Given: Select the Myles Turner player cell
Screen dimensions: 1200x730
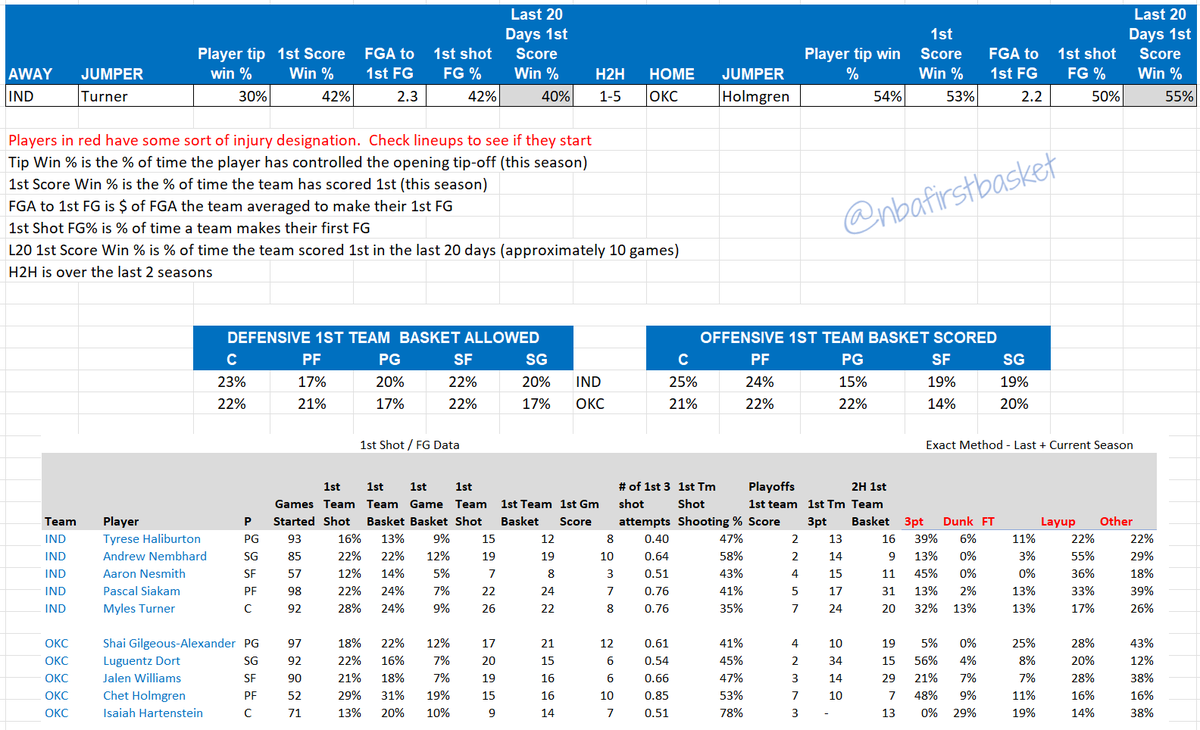Looking at the screenshot, I should pos(139,608).
